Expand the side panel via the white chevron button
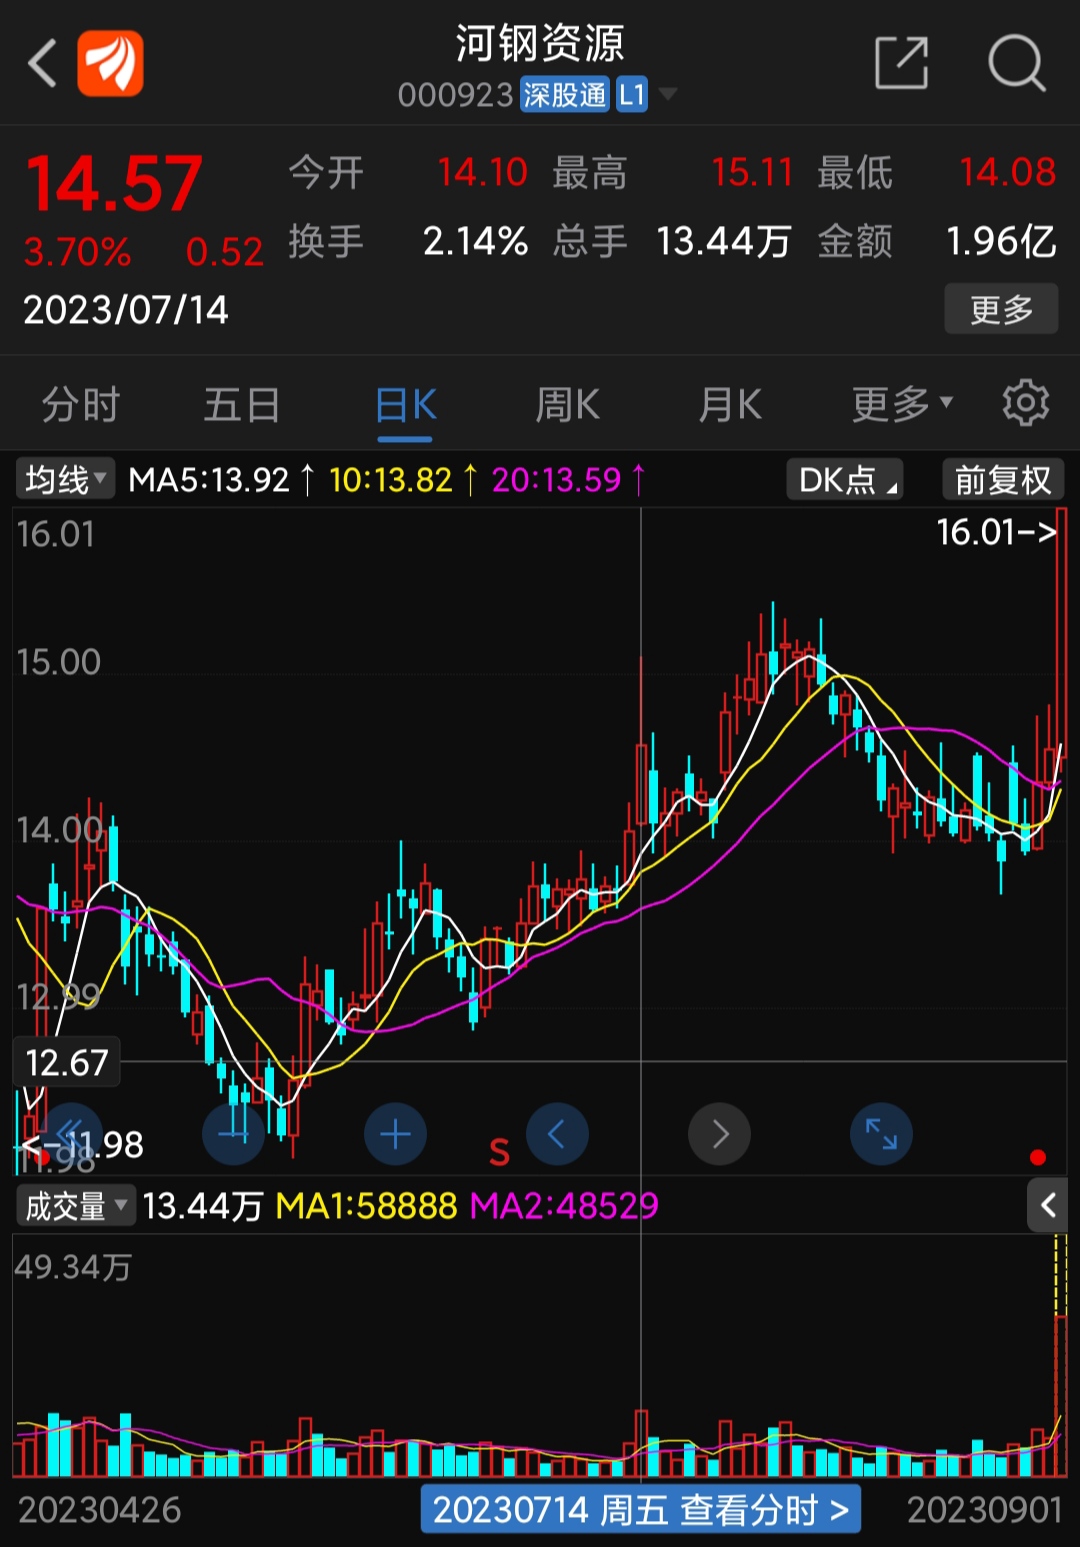The height and width of the screenshot is (1547, 1080). (x=1048, y=1205)
